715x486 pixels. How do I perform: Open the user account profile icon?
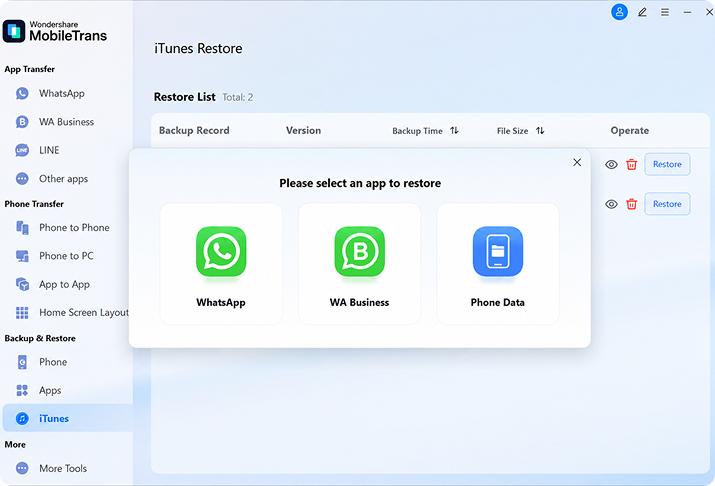pos(619,12)
